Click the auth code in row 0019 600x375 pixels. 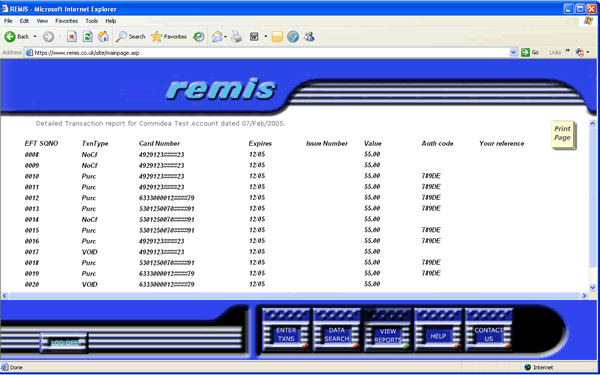pos(431,274)
